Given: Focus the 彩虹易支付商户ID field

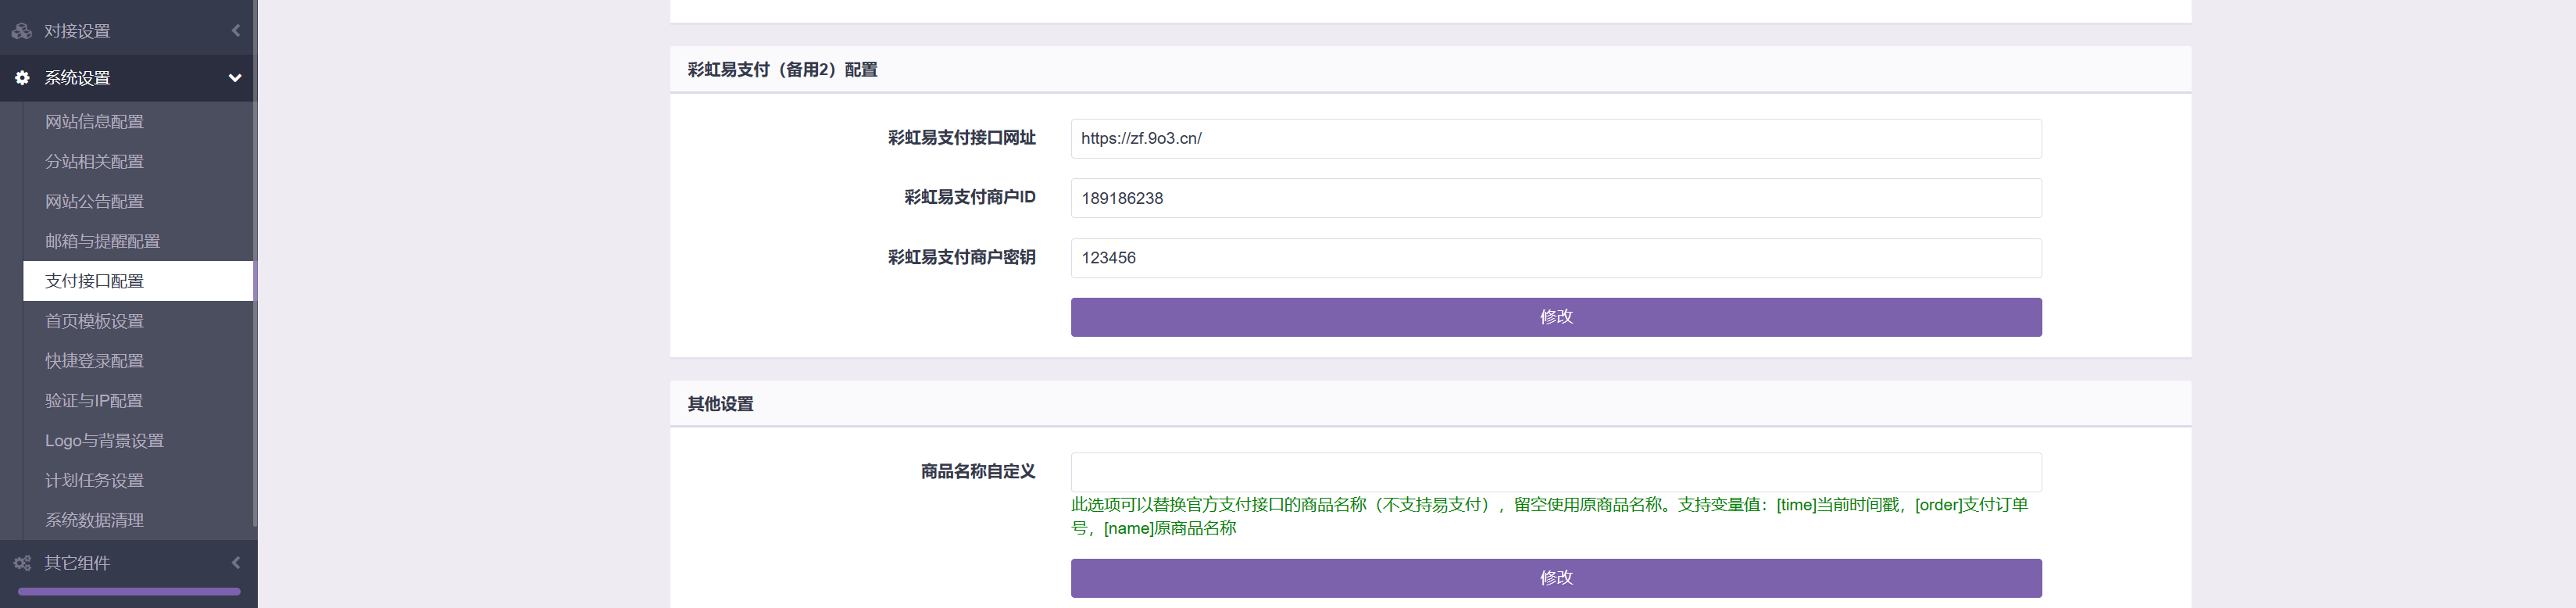Looking at the screenshot, I should (x=1555, y=198).
